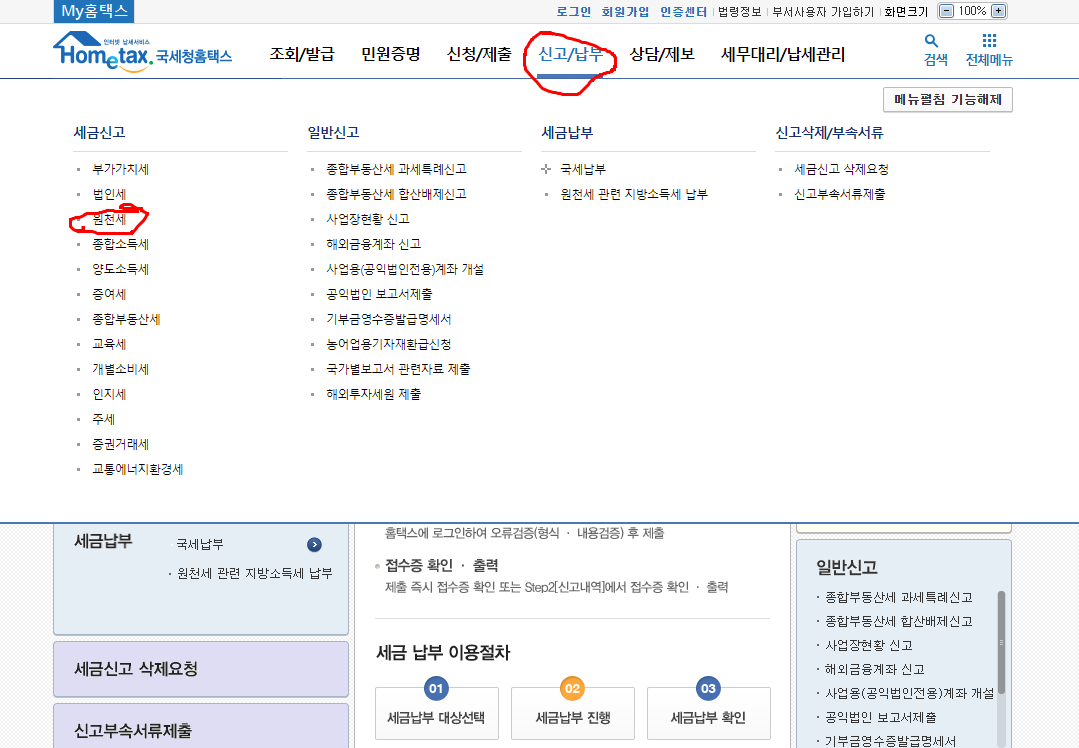Select 증권거래세 menu item
Screen dimensions: 1079x748
(120, 445)
